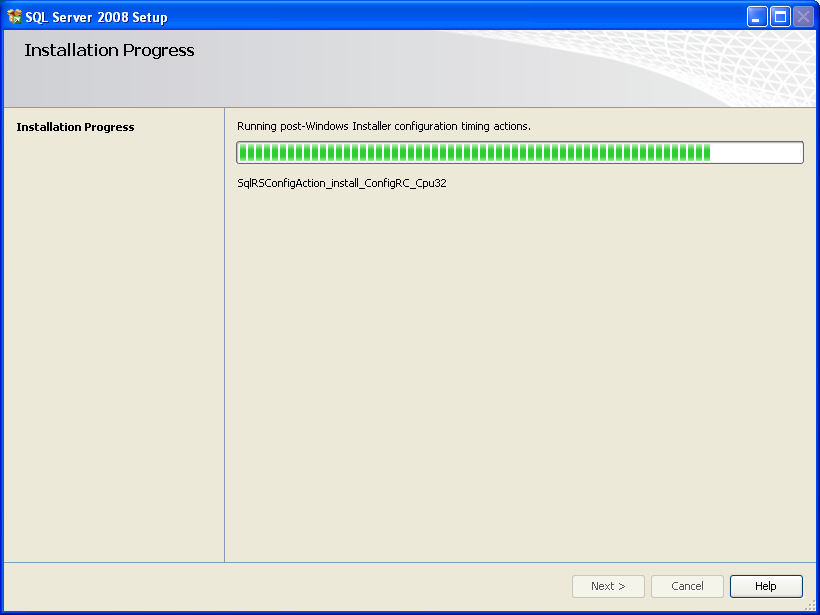Click the Cancel button
The image size is (820, 615).
tap(687, 586)
